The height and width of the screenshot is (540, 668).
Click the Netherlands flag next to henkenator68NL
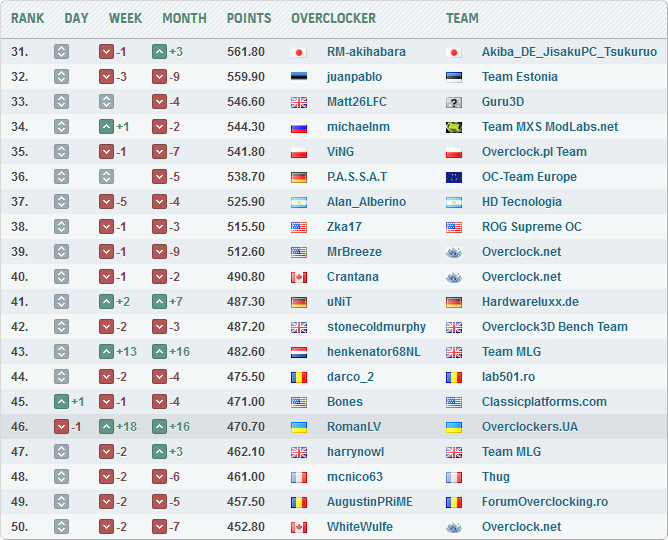[299, 352]
